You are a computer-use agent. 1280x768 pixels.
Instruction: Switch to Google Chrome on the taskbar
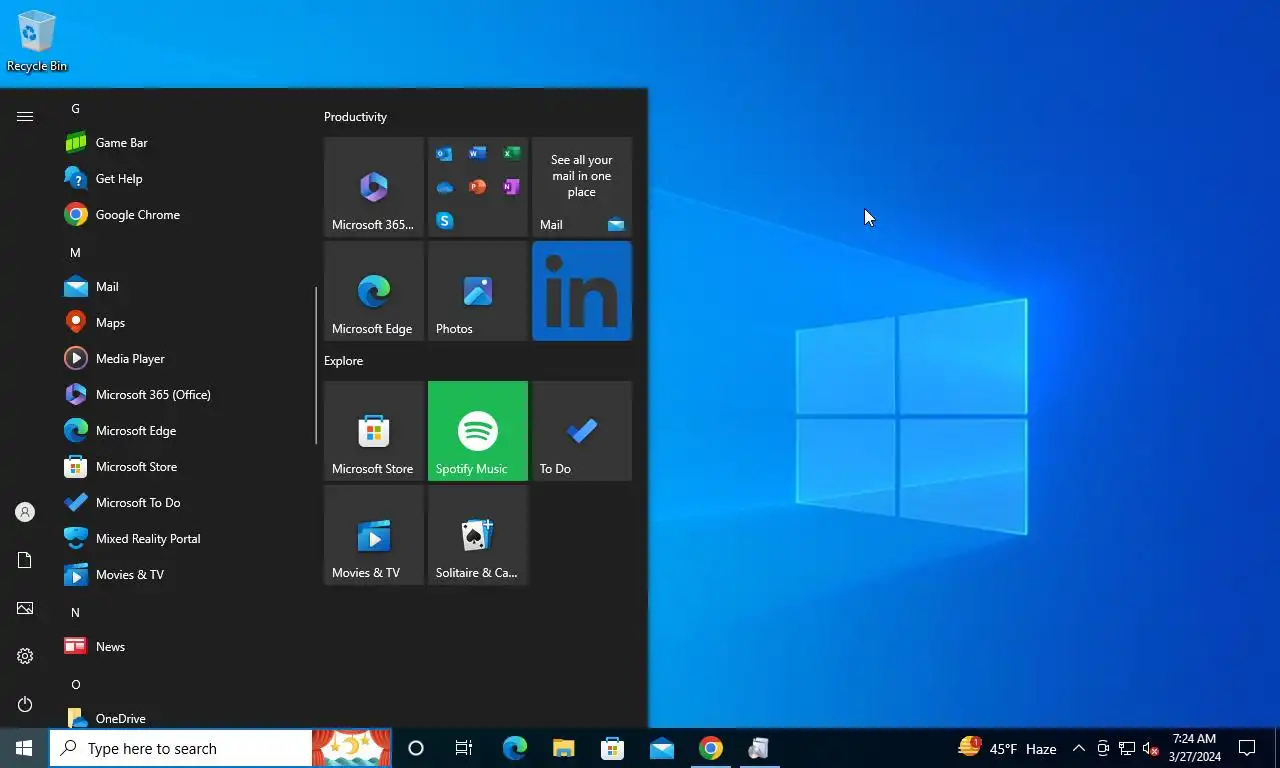coord(710,748)
